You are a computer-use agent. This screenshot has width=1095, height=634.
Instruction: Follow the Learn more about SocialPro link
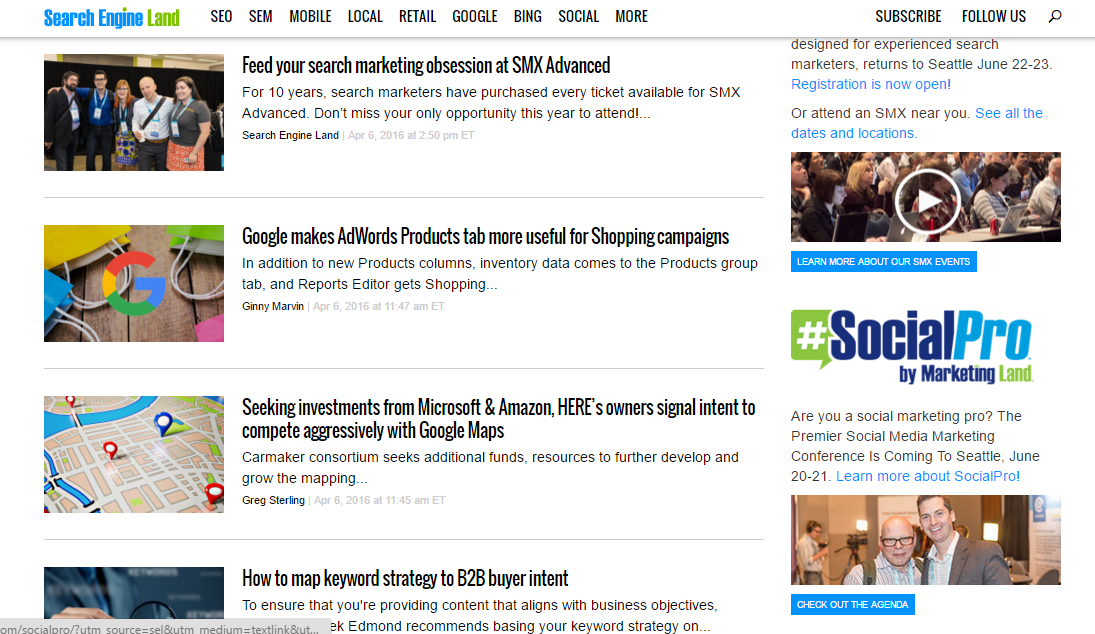point(925,476)
